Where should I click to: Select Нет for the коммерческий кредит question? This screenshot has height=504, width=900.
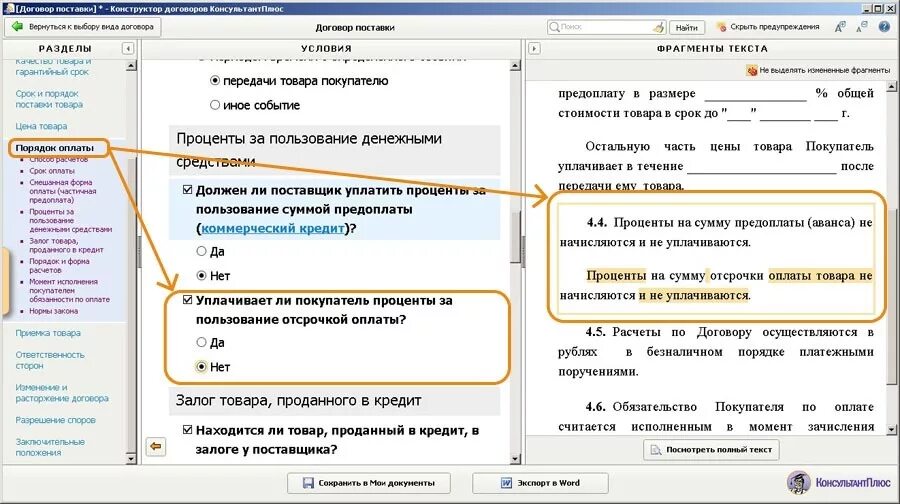pyautogui.click(x=201, y=276)
